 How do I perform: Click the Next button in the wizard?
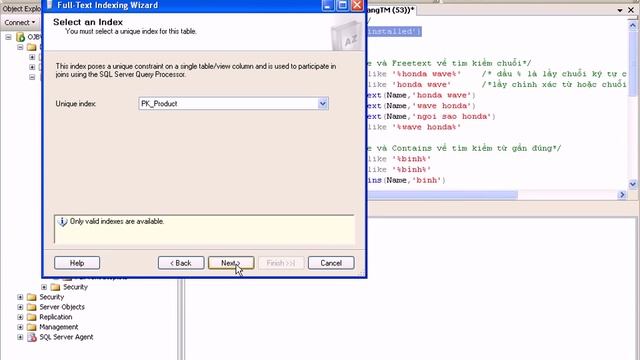[231, 263]
